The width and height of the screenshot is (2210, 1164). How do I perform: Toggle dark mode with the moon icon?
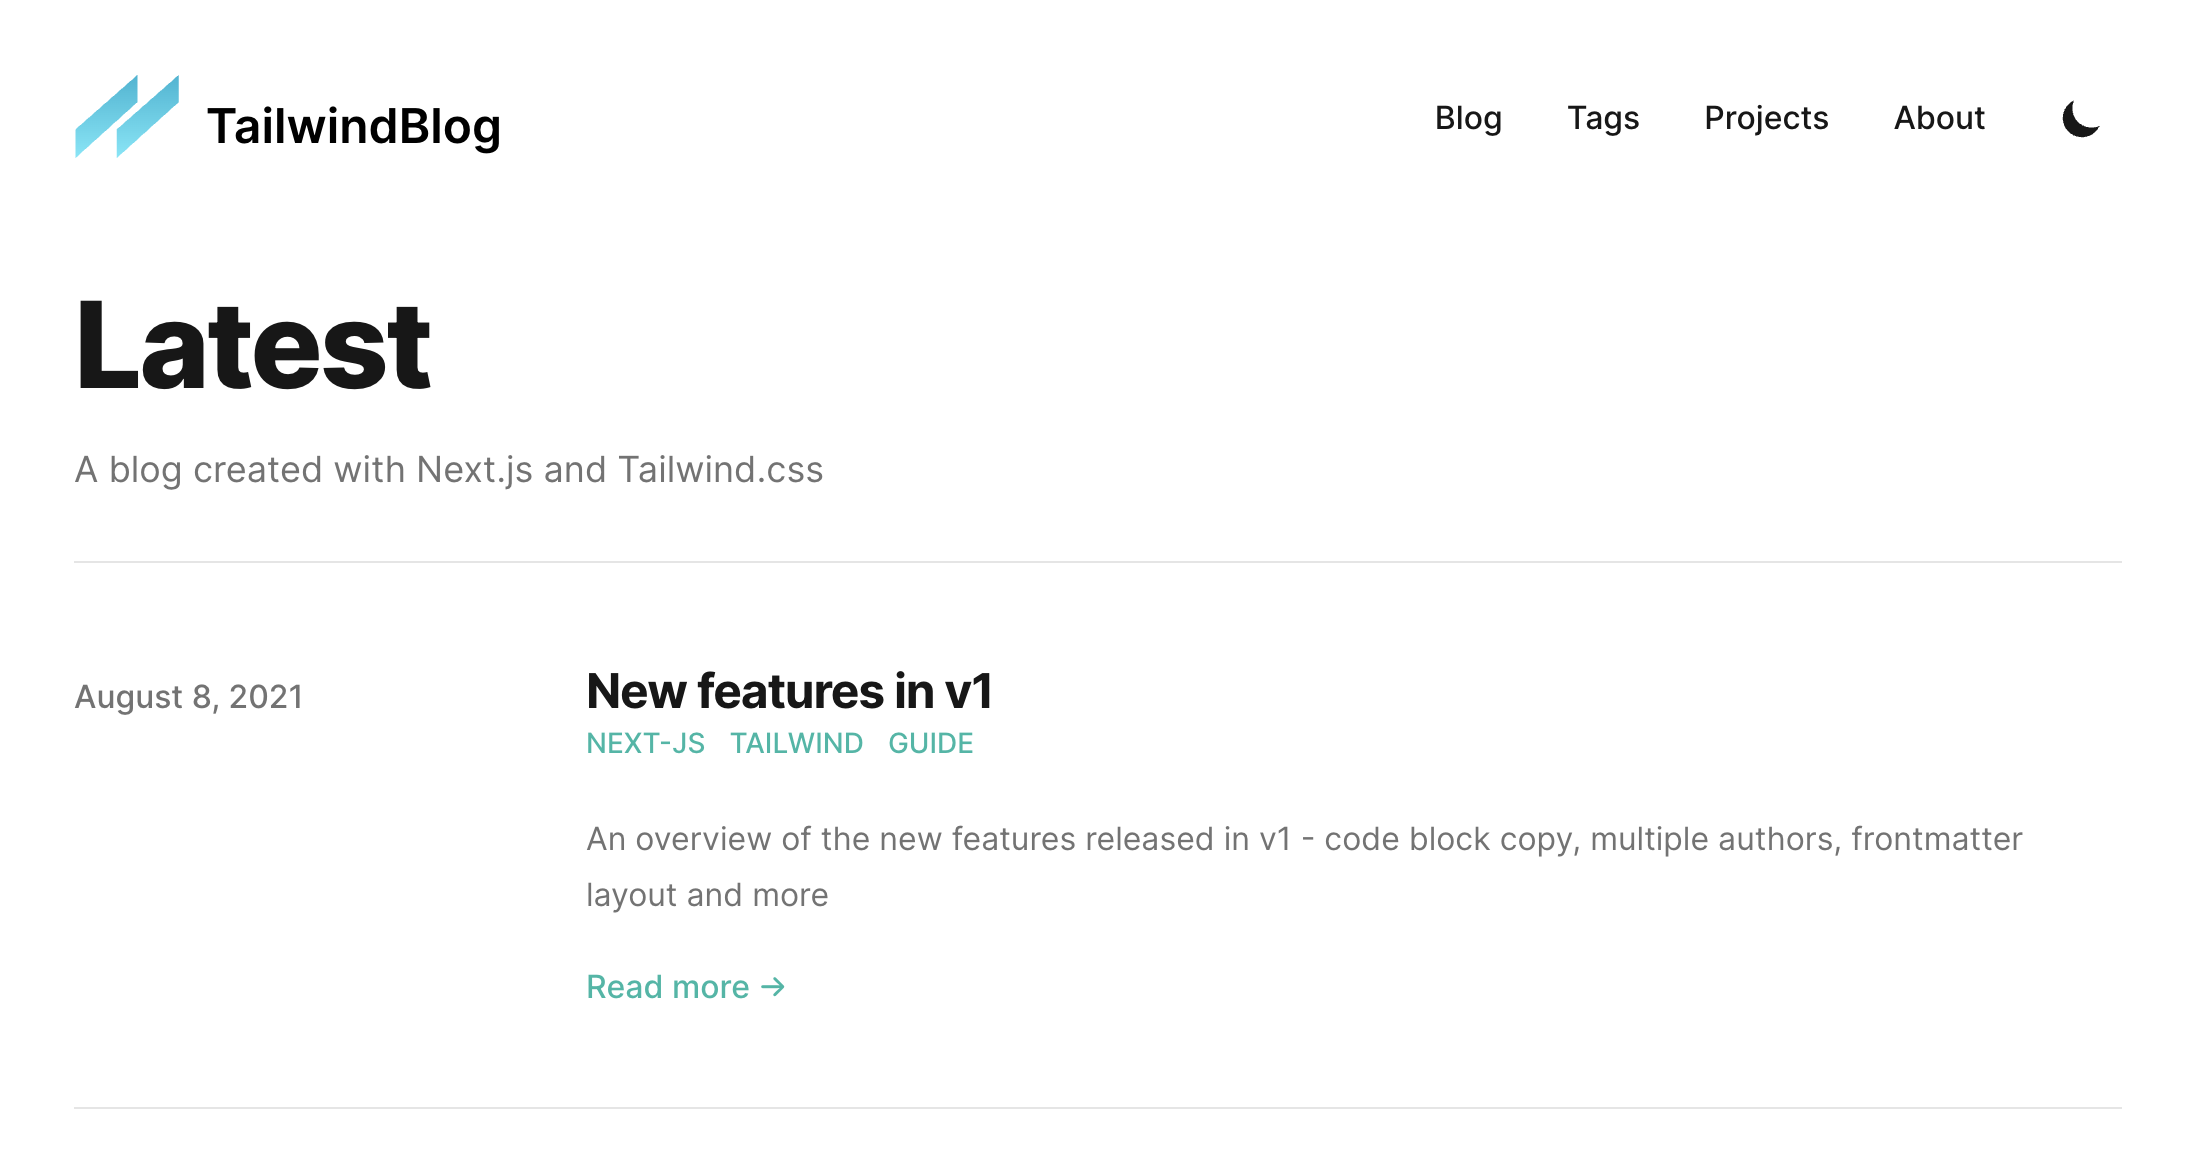point(2080,119)
